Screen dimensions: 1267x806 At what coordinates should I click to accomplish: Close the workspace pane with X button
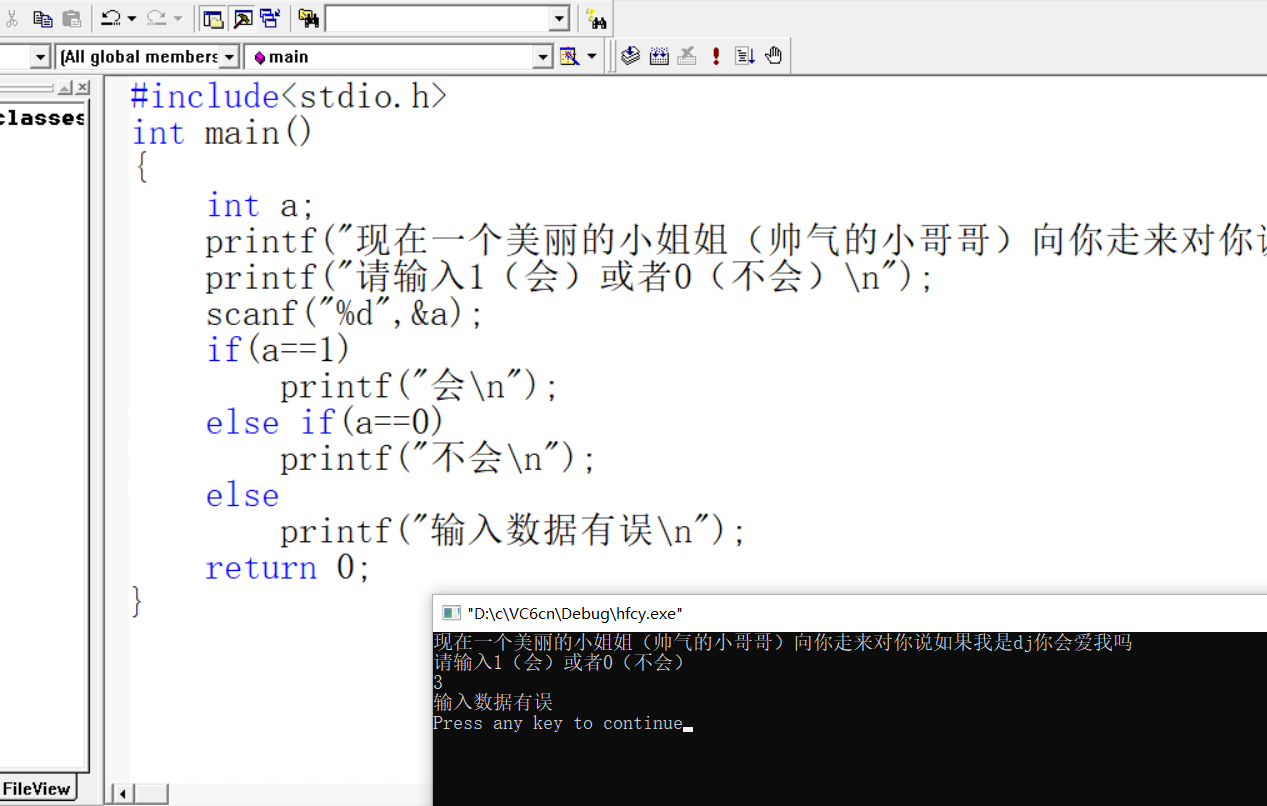coord(83,88)
